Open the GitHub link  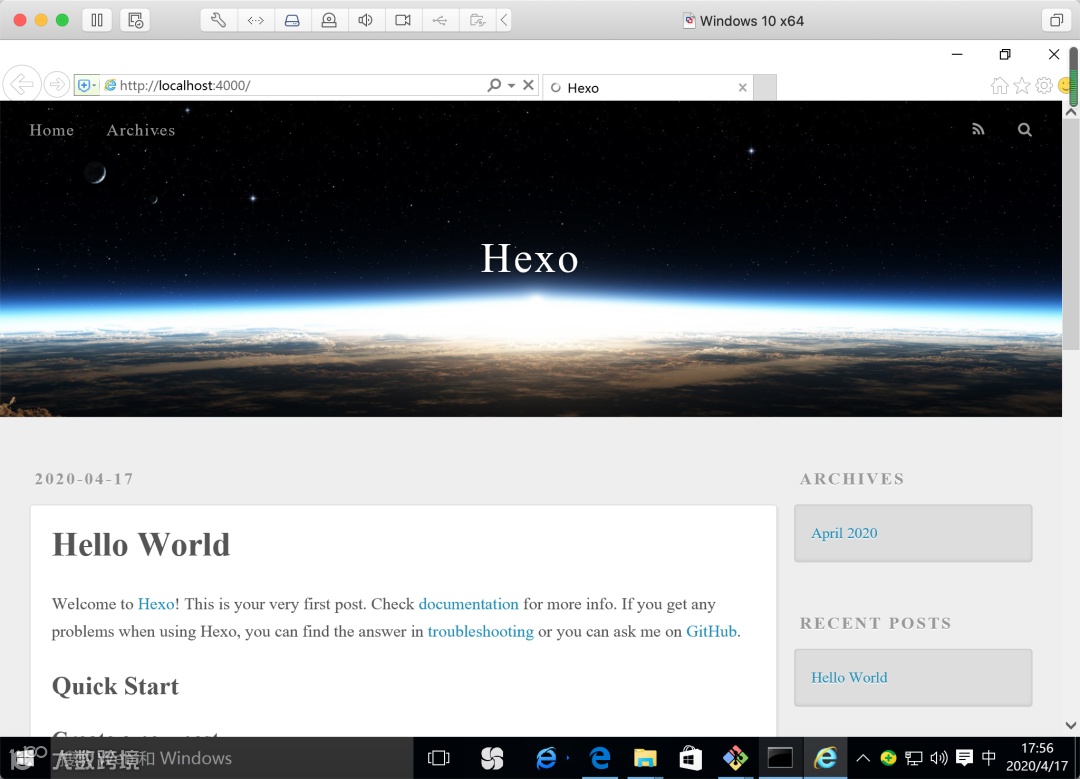click(712, 632)
